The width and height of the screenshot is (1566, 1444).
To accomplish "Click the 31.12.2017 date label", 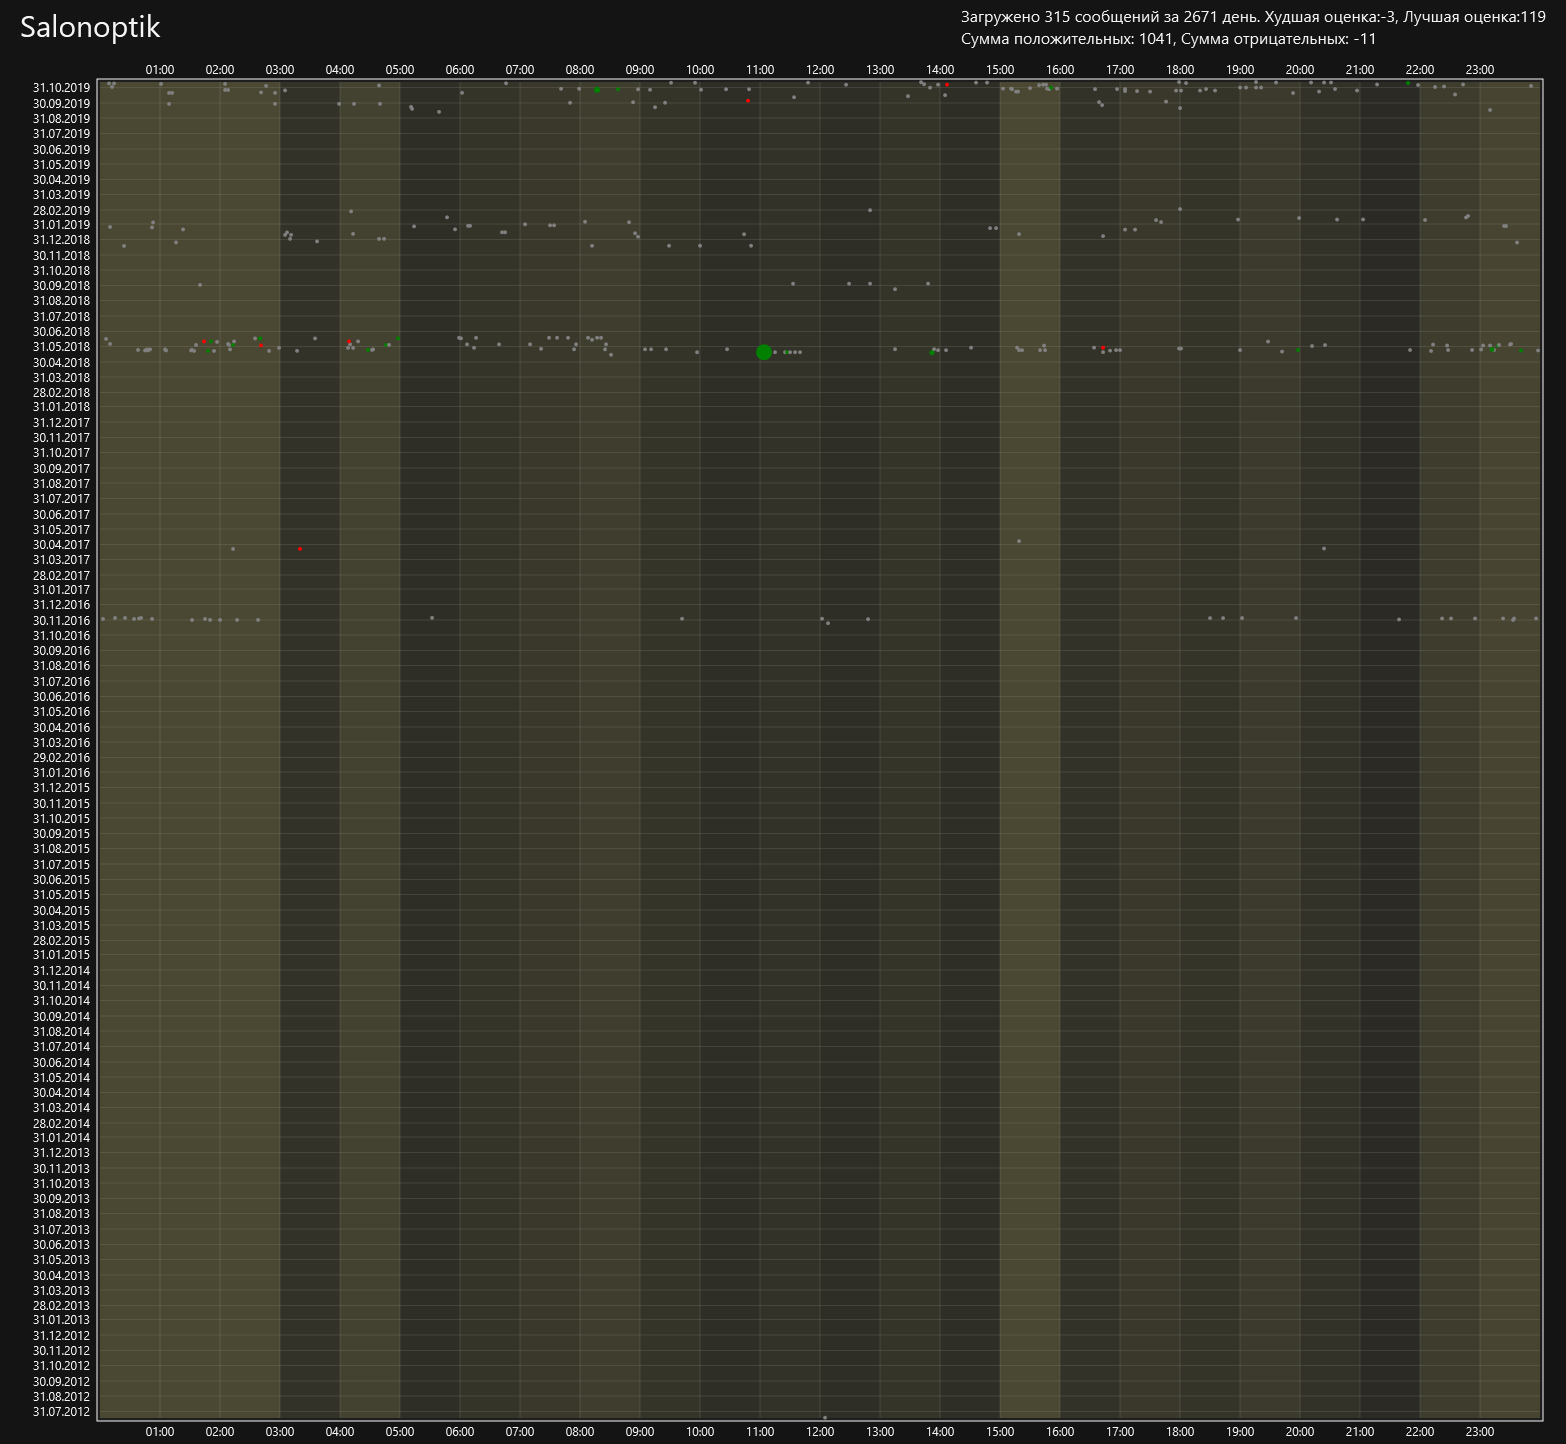I will (x=61, y=423).
